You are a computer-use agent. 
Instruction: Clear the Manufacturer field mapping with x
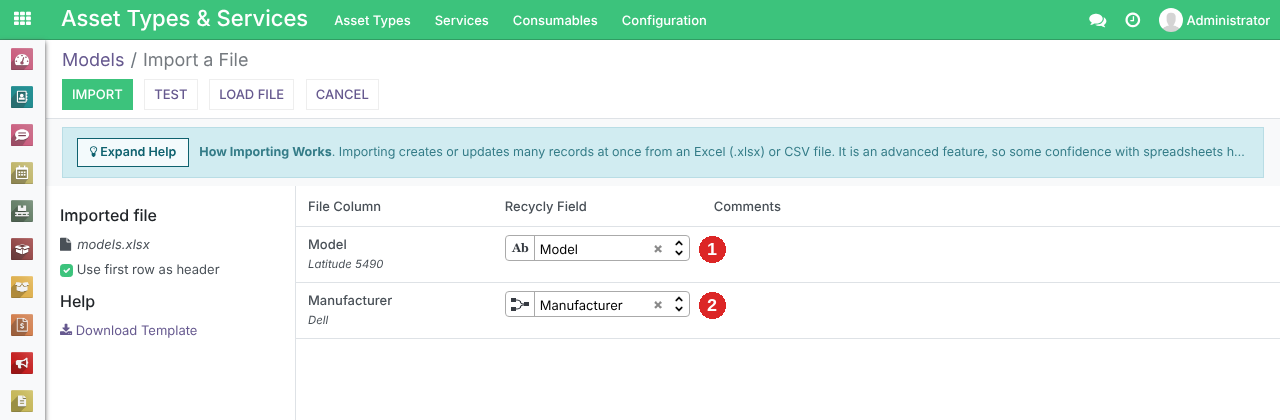(658, 305)
